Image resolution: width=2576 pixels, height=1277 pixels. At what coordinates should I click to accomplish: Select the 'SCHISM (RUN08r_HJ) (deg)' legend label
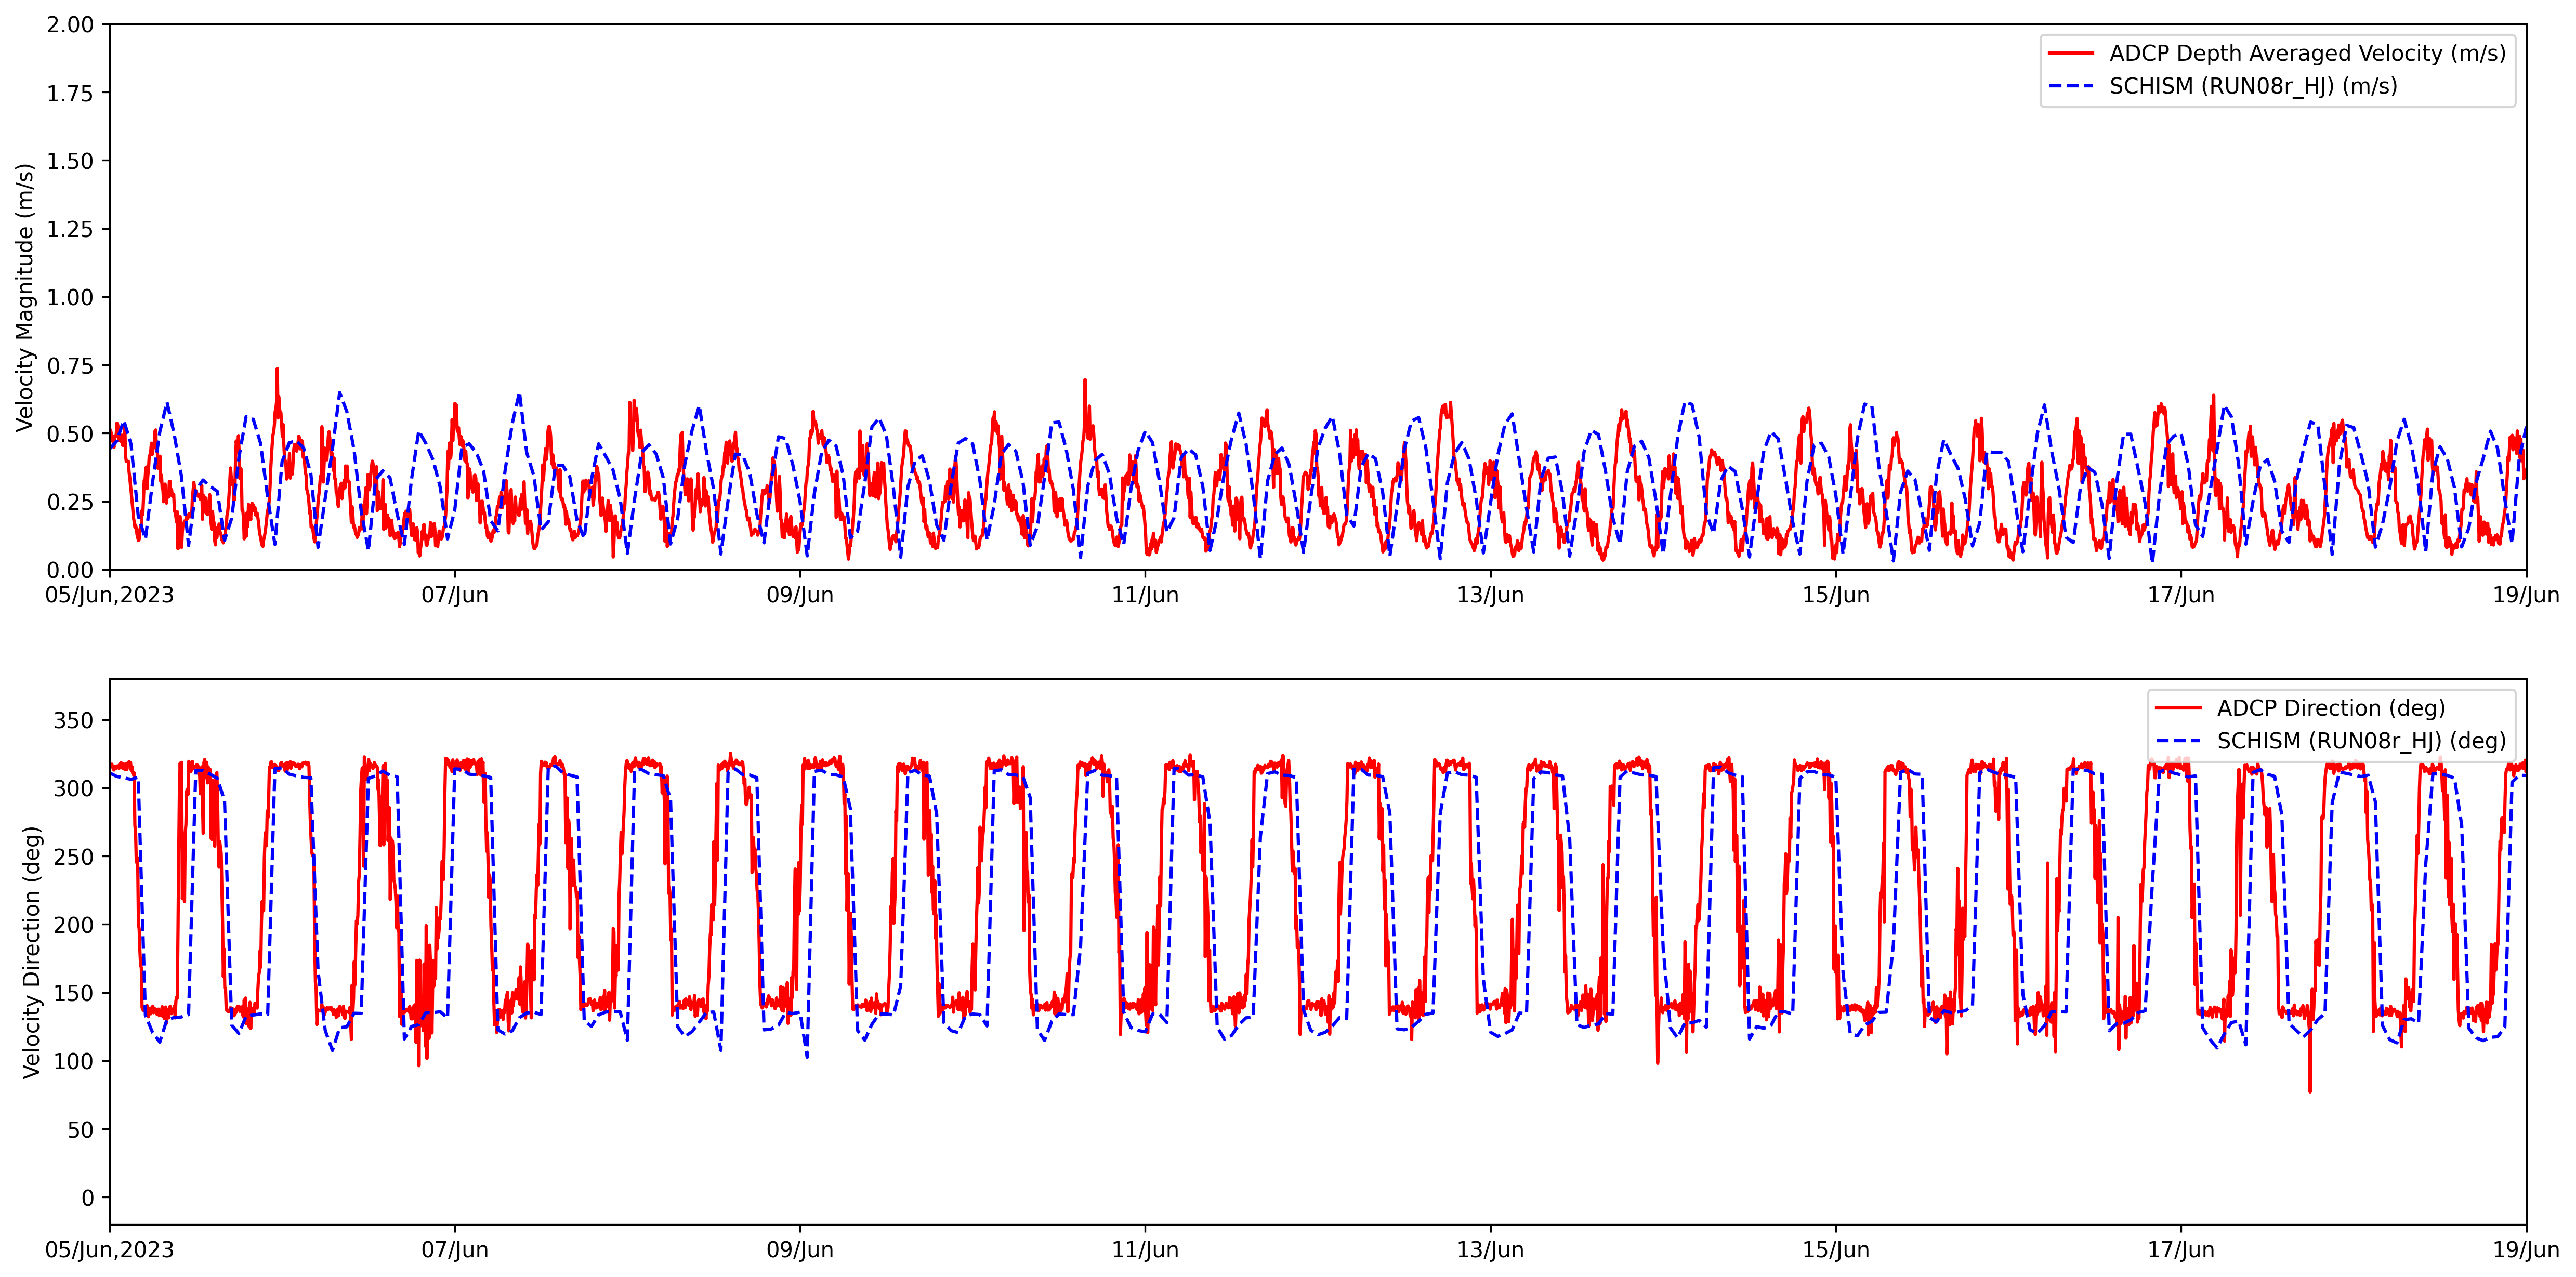2361,741
